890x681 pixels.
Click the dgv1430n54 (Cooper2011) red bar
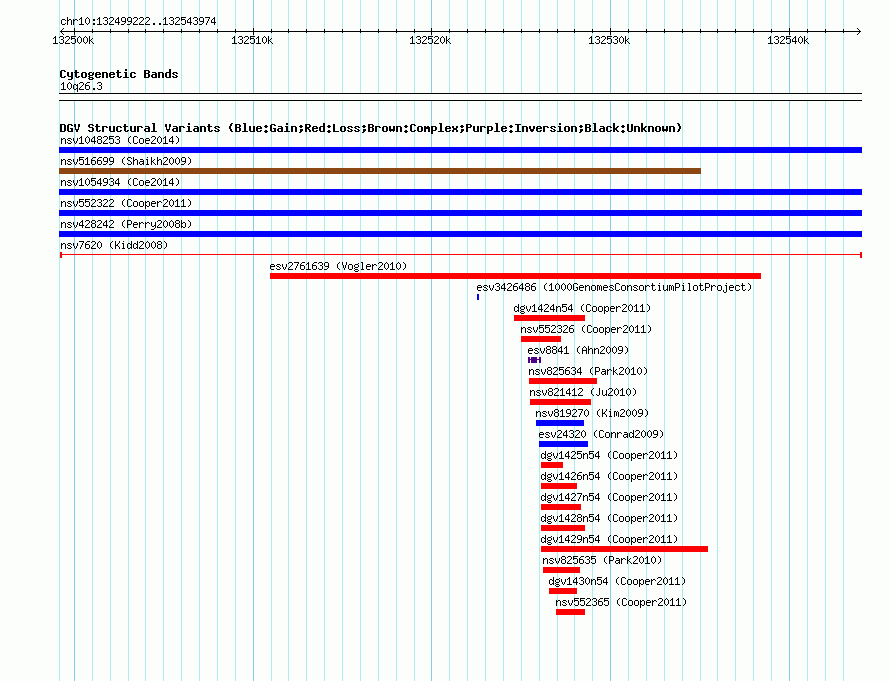(x=563, y=591)
